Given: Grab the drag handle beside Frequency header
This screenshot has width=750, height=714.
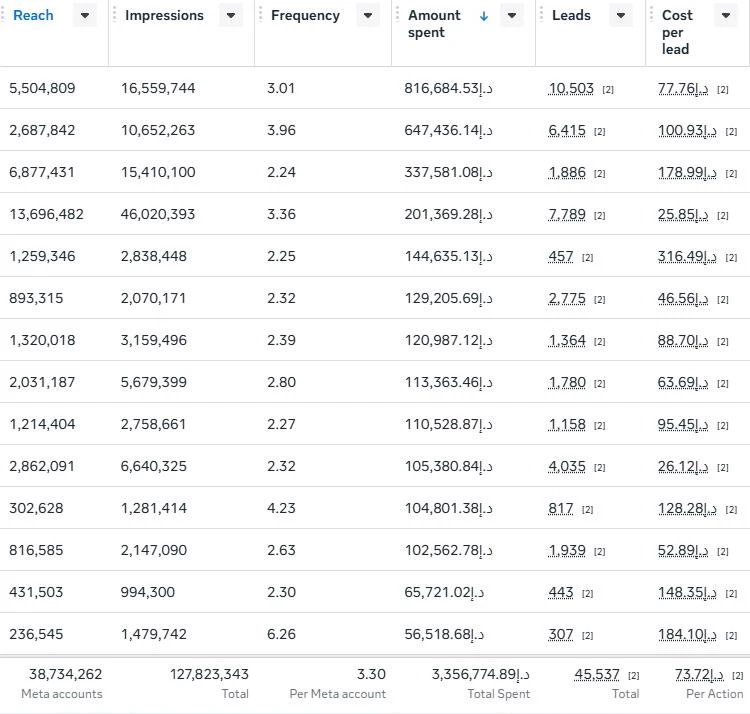Looking at the screenshot, I should click(260, 15).
